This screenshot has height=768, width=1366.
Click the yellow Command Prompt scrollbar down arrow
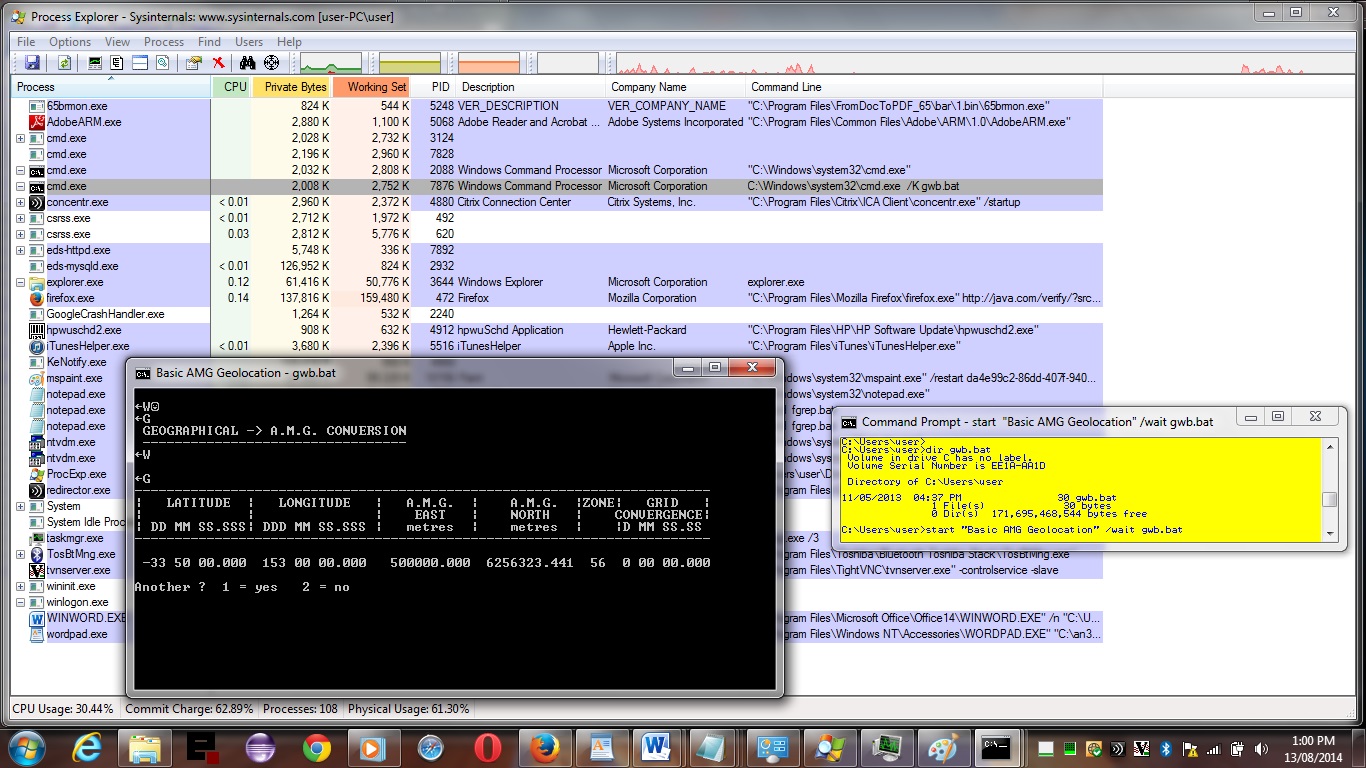pos(1329,533)
